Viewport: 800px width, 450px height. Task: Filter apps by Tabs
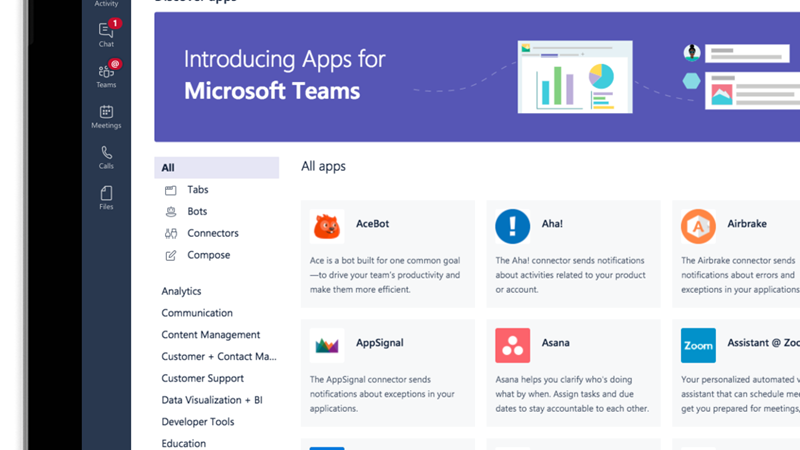point(197,190)
